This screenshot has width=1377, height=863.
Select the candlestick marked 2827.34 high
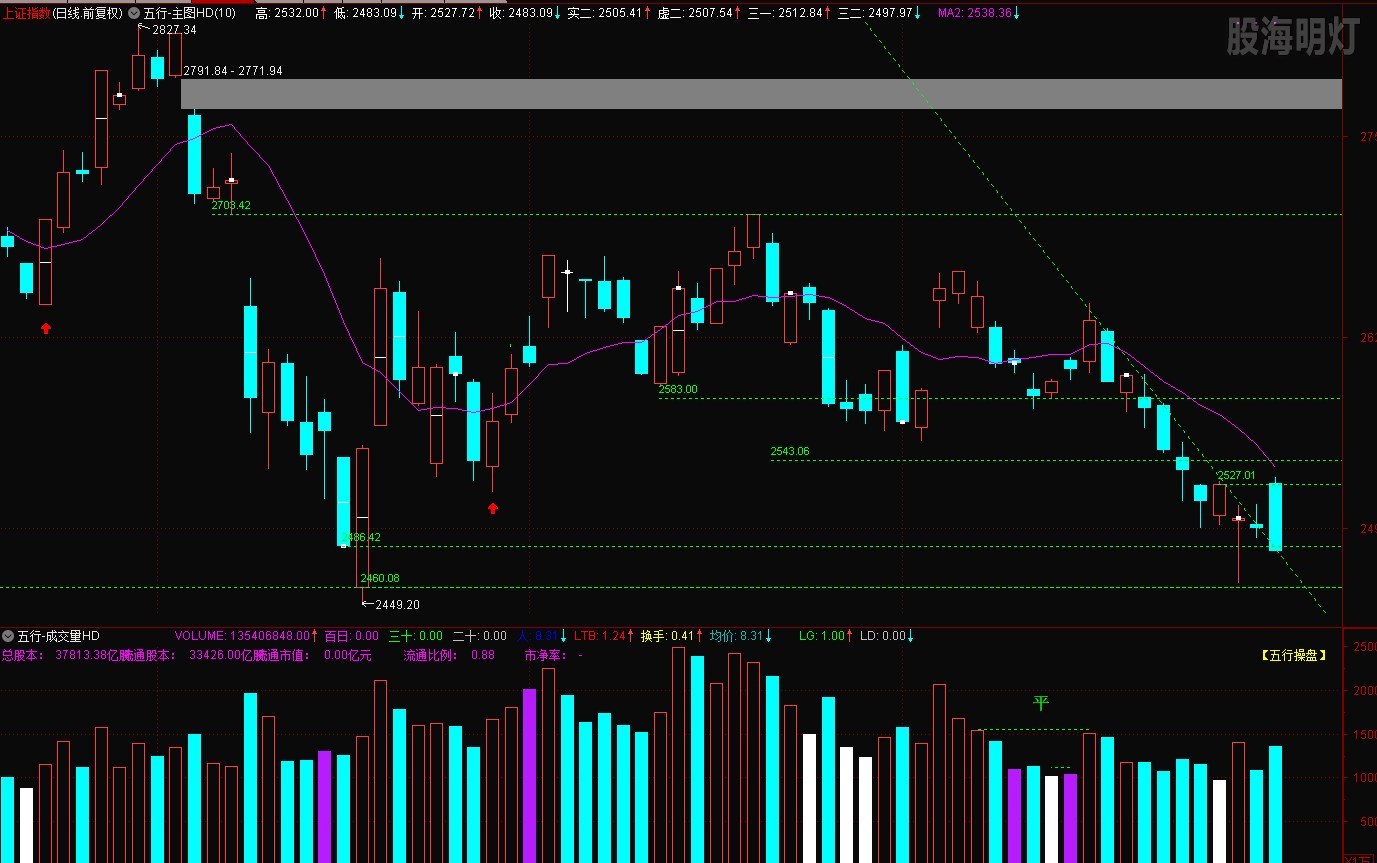click(x=138, y=58)
